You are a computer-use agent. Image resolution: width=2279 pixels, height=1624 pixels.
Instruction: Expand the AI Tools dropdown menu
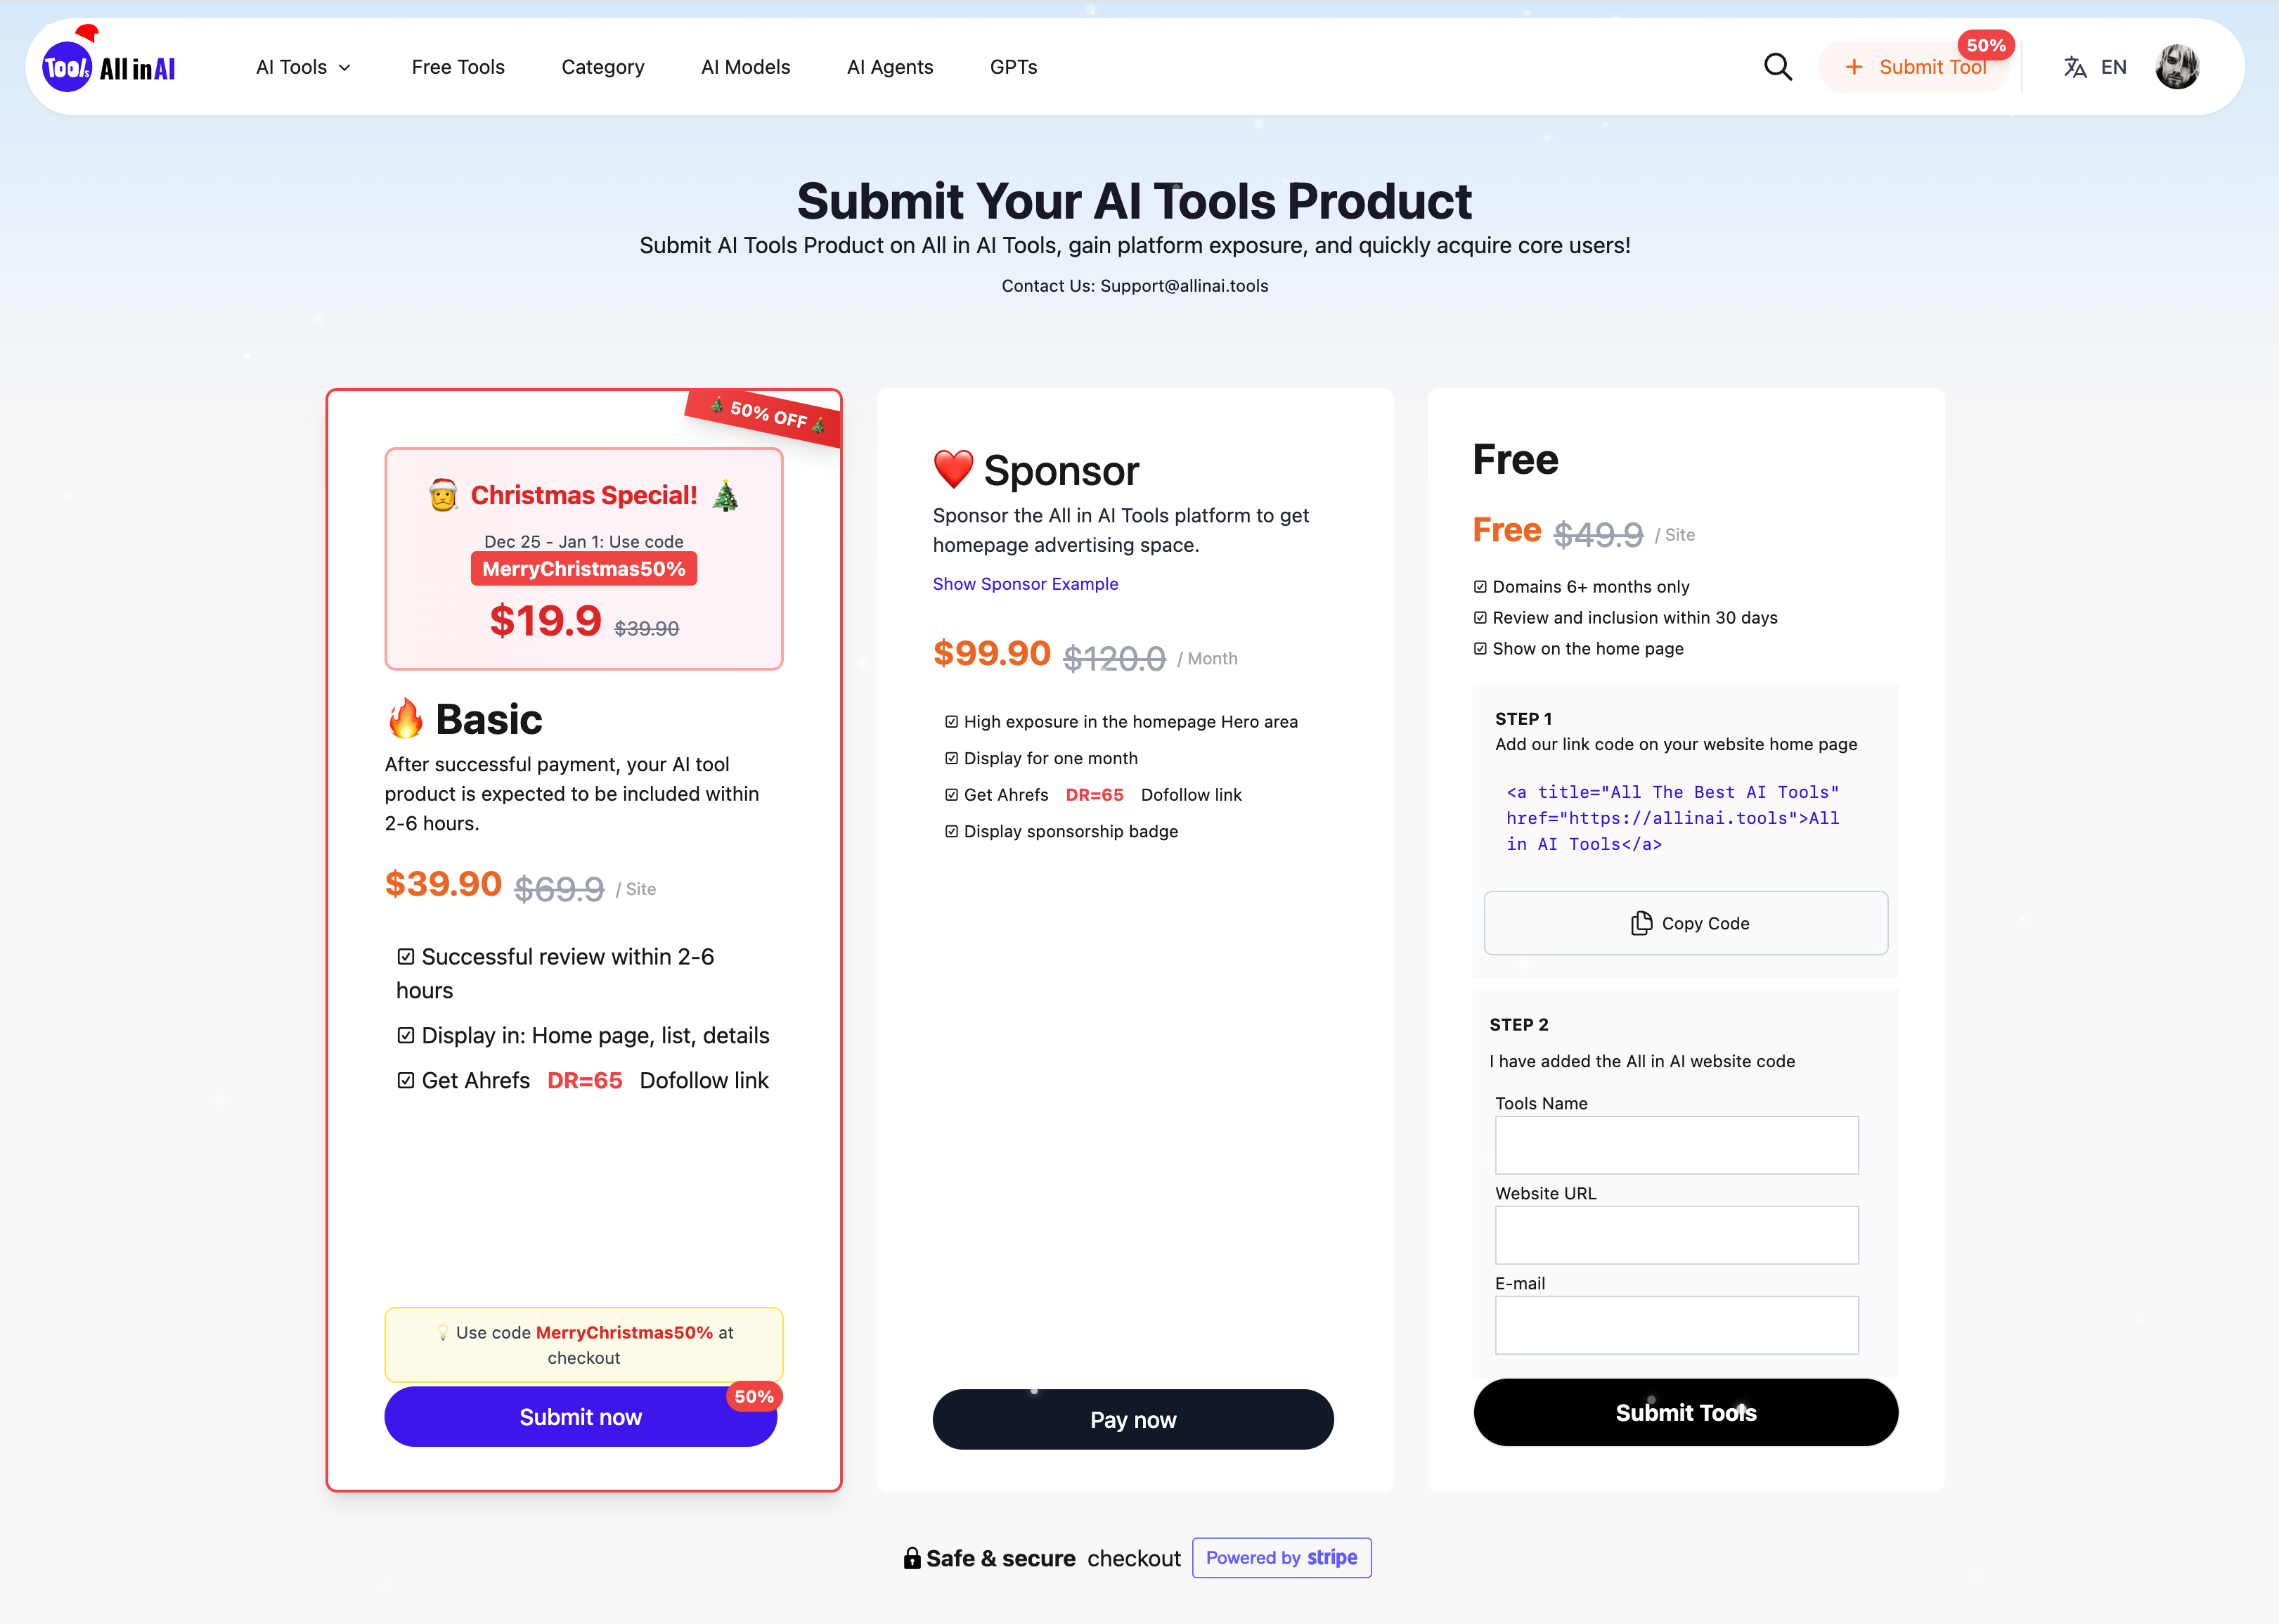[303, 67]
